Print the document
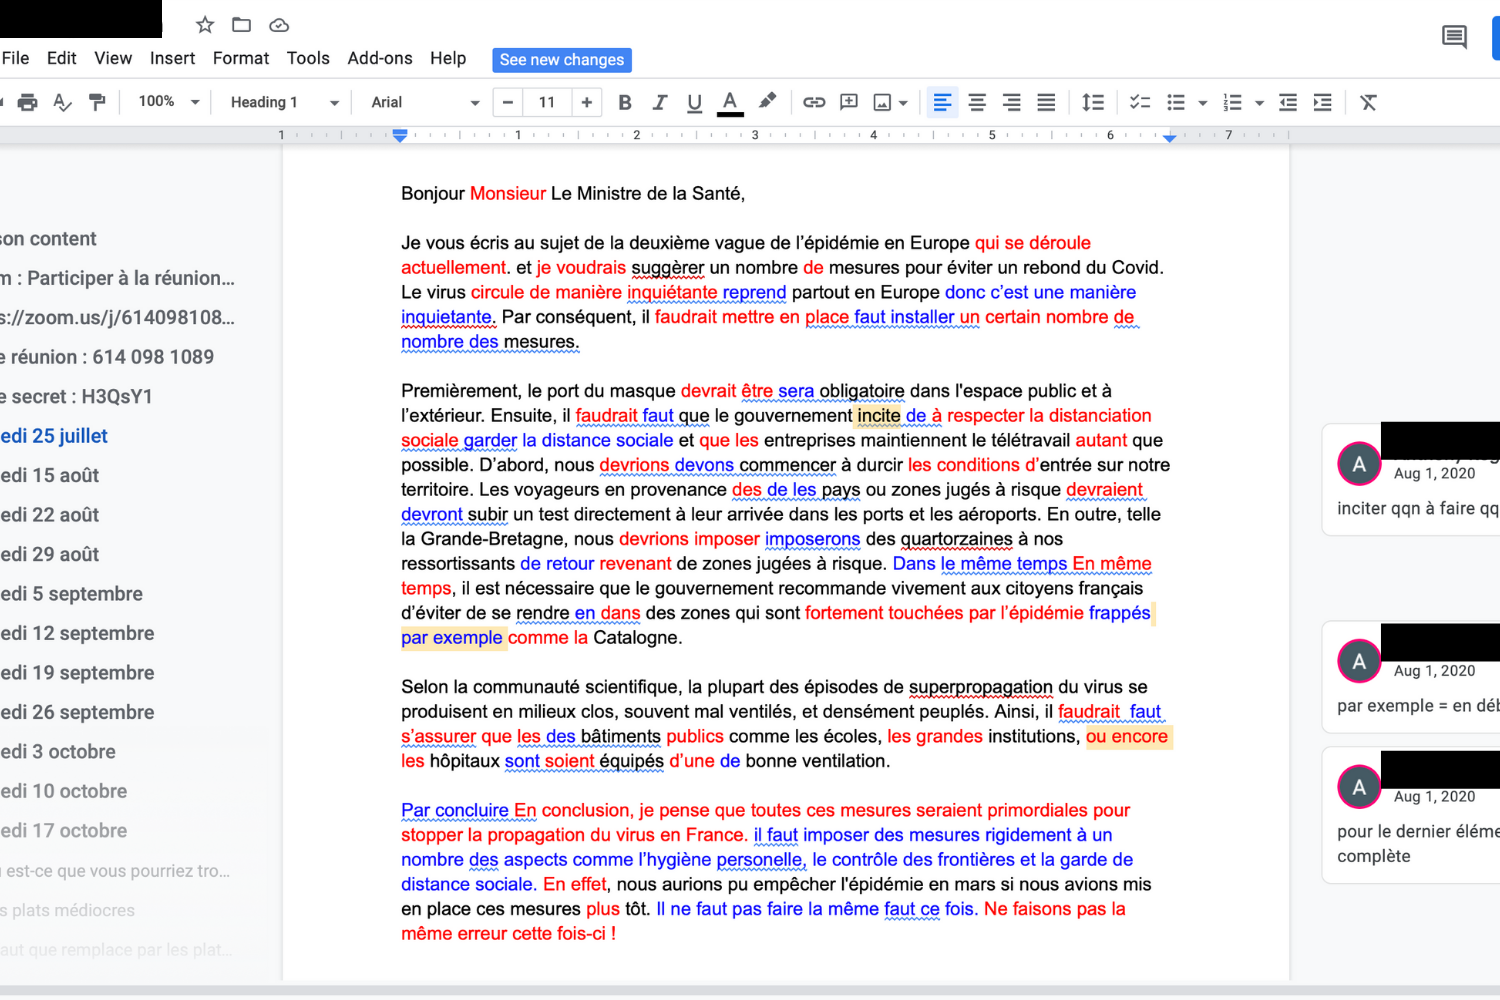This screenshot has height=1000, width=1500. pos(27,102)
